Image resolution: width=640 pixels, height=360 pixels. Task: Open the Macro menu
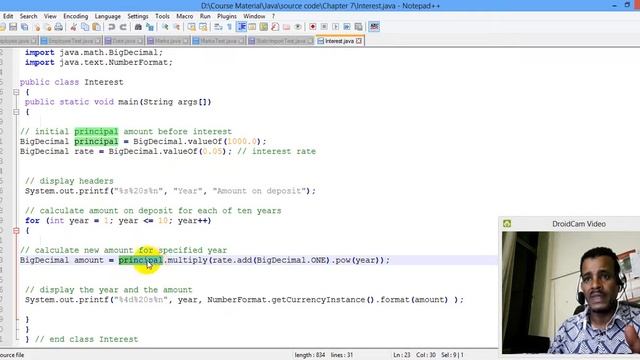(184, 16)
